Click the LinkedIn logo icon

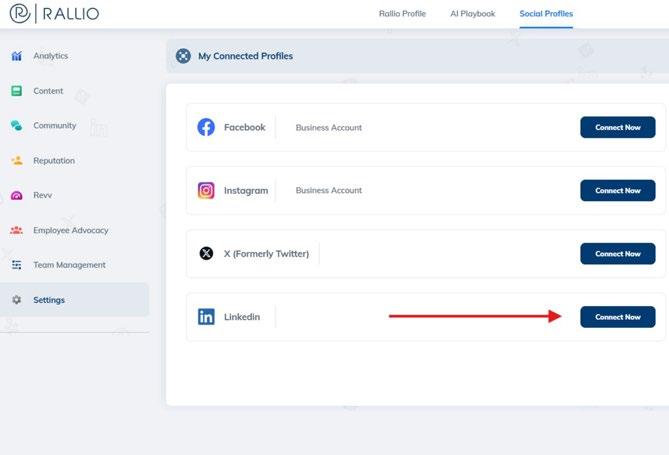pos(207,317)
